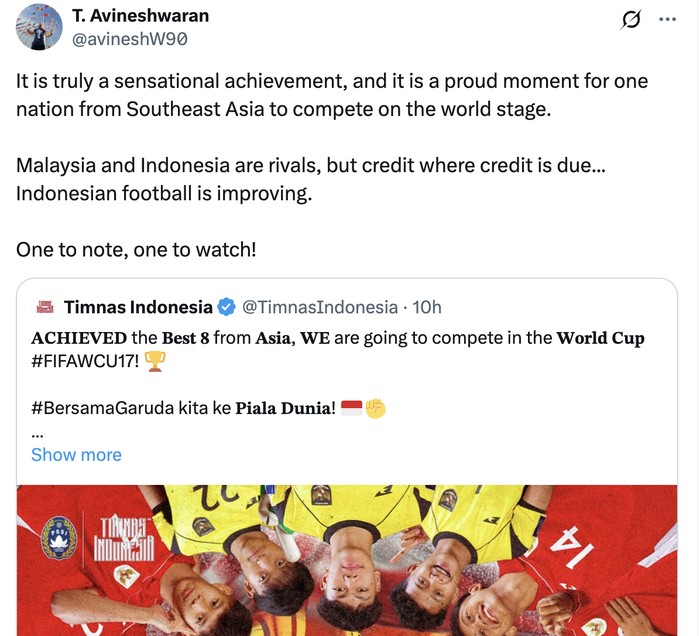
Task: Click the blue verified badge
Action: [227, 307]
